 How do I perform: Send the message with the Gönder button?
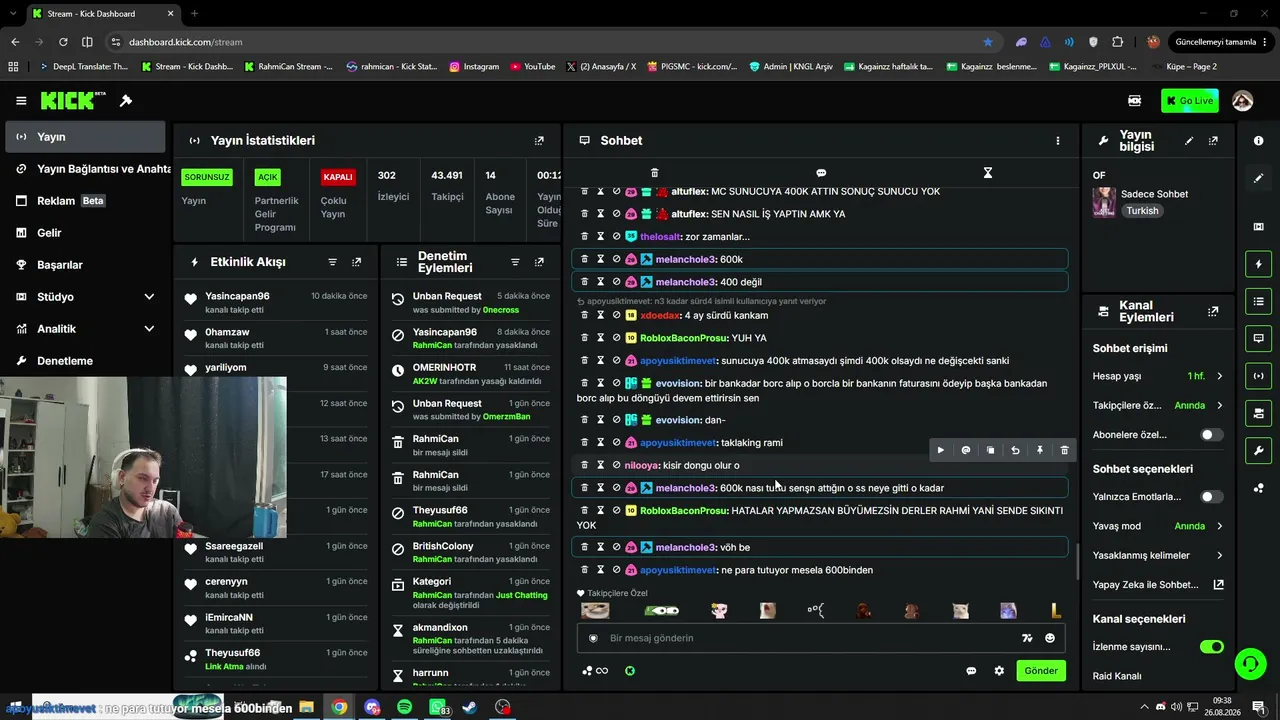(x=1040, y=671)
